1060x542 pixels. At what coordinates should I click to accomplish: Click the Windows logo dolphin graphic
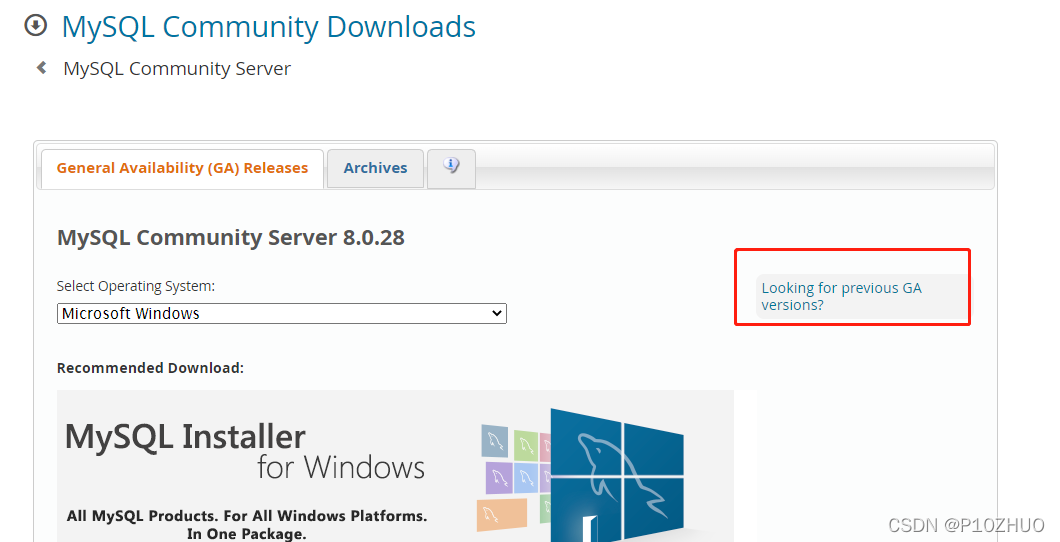click(617, 474)
